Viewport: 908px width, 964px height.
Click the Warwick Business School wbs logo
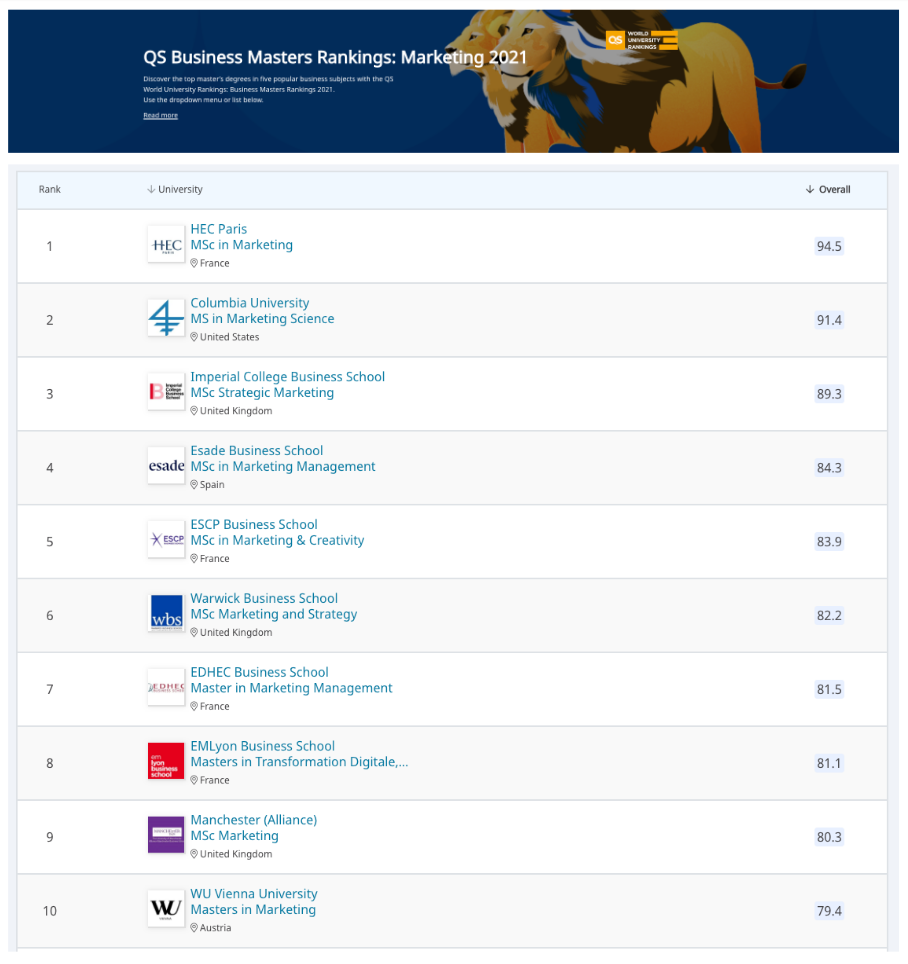(x=166, y=614)
